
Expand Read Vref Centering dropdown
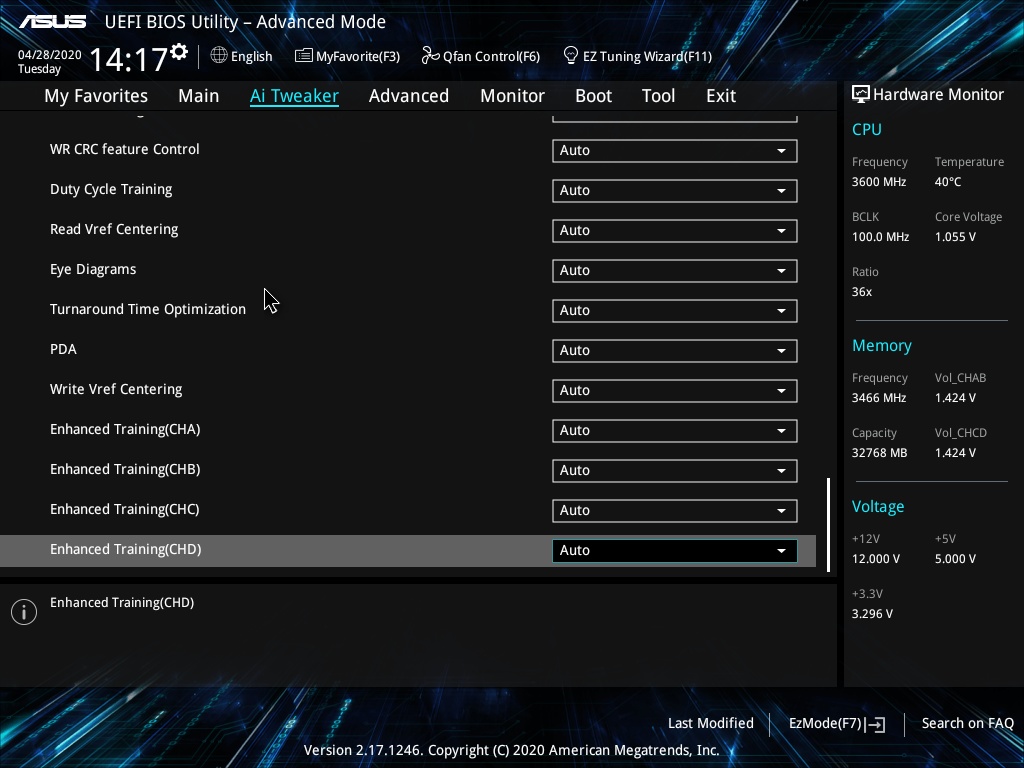coord(675,231)
